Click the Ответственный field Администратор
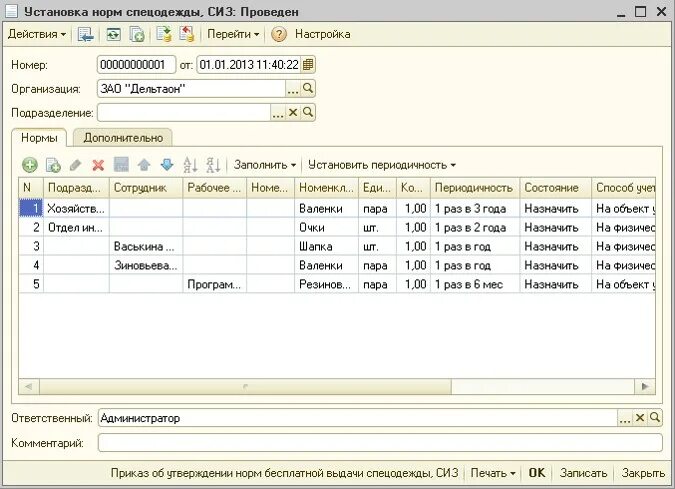 tap(358, 418)
